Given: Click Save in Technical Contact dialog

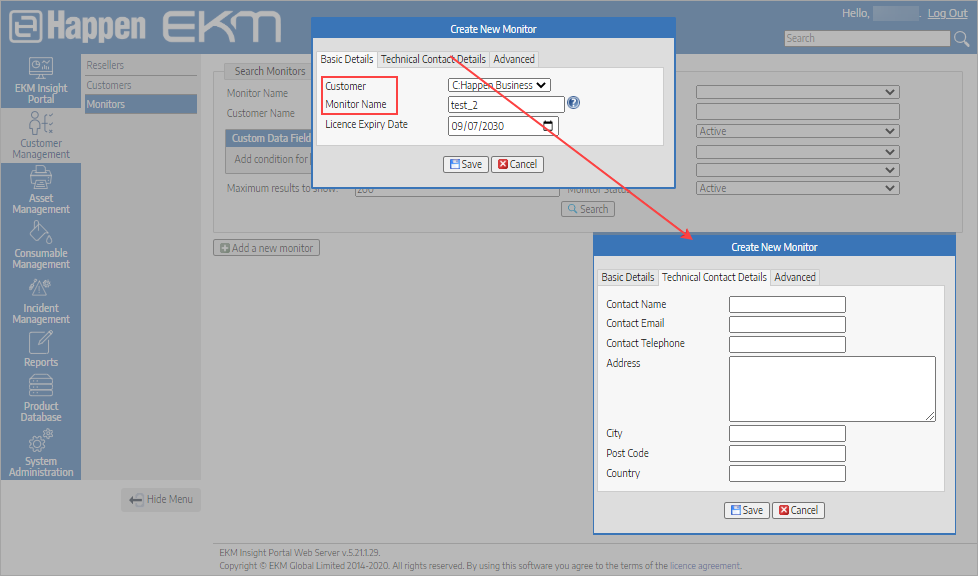Looking at the screenshot, I should click(747, 510).
